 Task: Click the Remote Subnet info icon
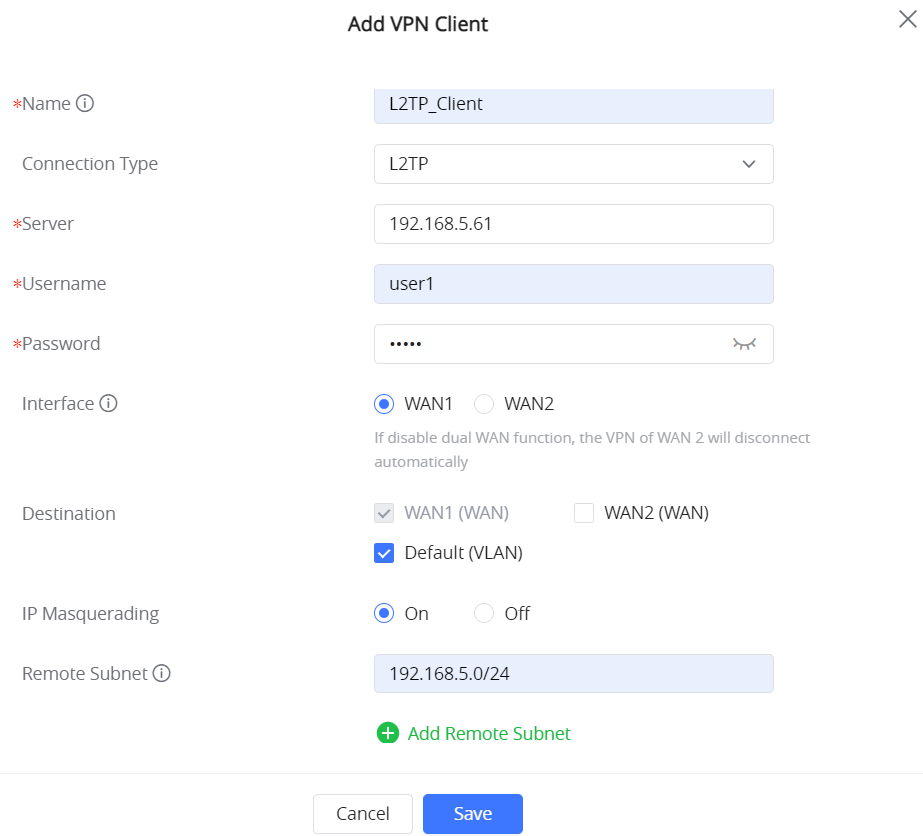[x=161, y=673]
